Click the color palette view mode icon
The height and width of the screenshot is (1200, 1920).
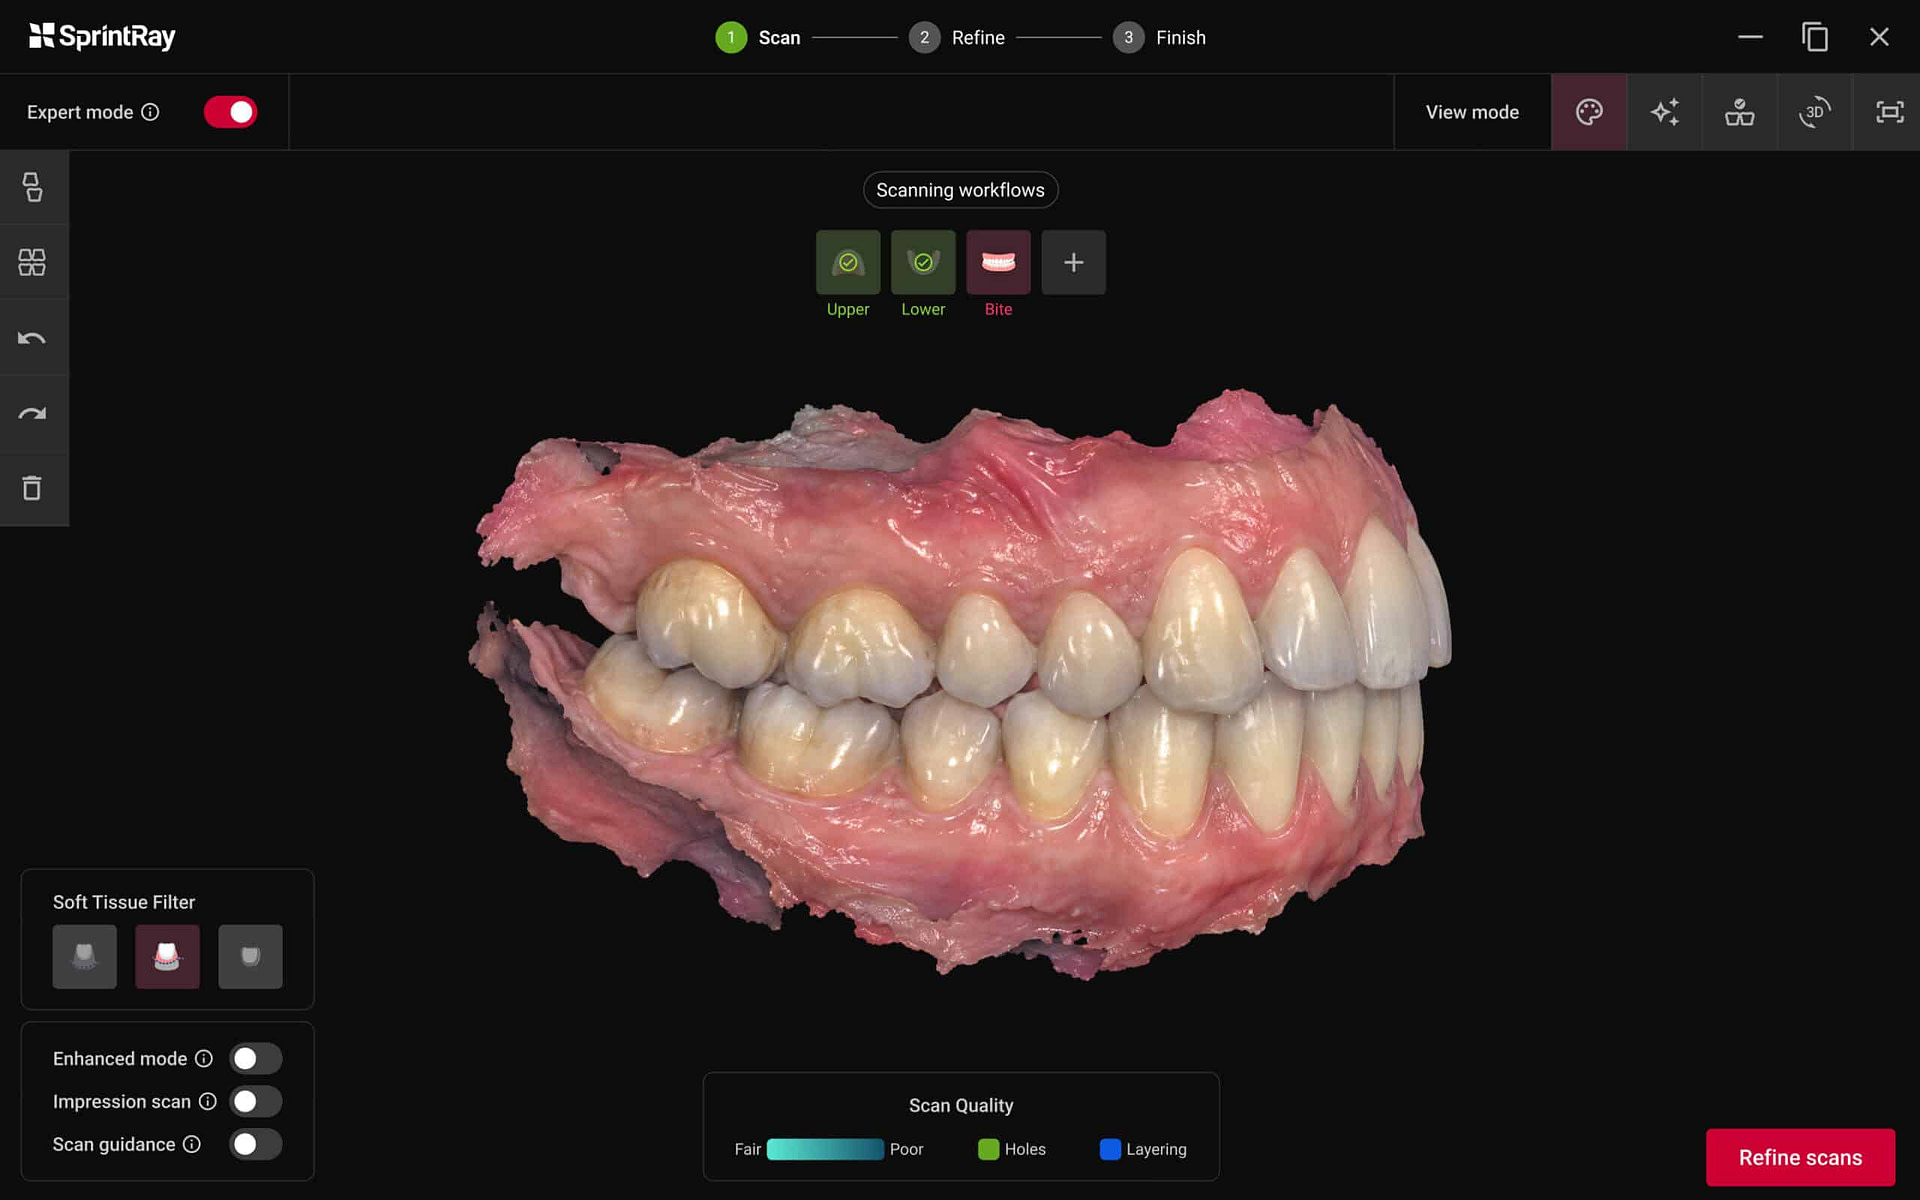pos(1589,112)
